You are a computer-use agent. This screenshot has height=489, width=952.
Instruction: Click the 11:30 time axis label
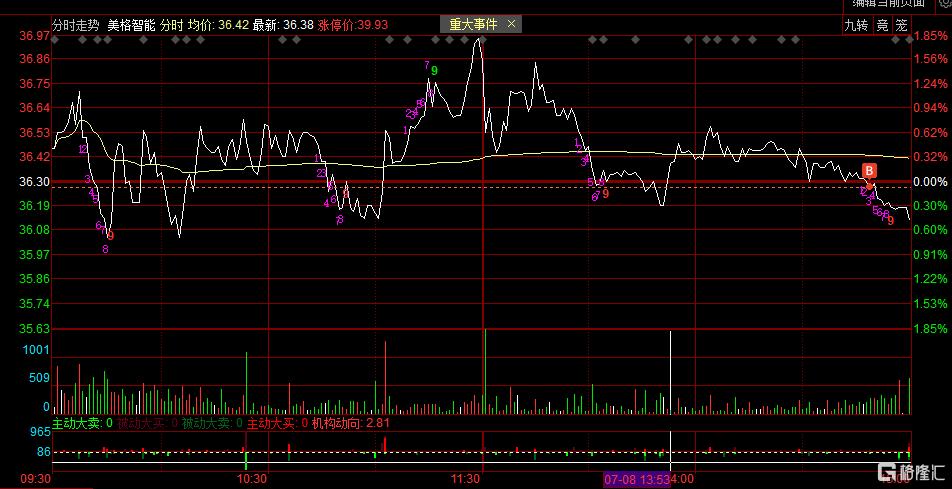[x=466, y=478]
